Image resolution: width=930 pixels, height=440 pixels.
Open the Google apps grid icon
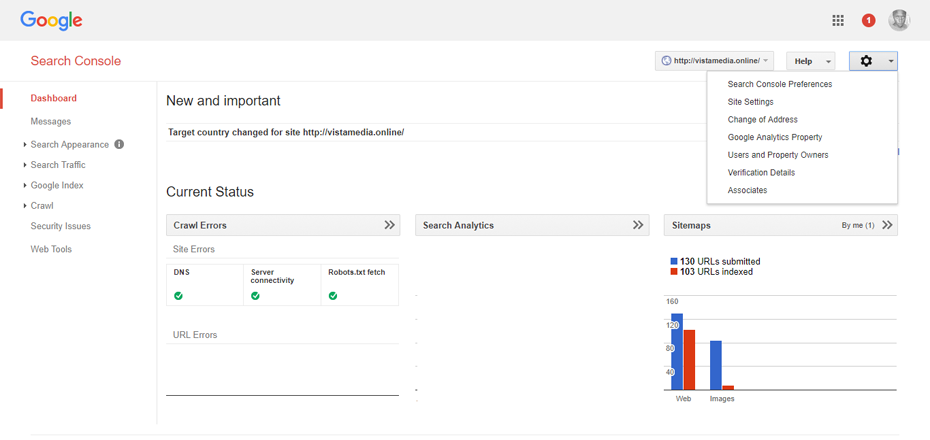click(x=838, y=20)
